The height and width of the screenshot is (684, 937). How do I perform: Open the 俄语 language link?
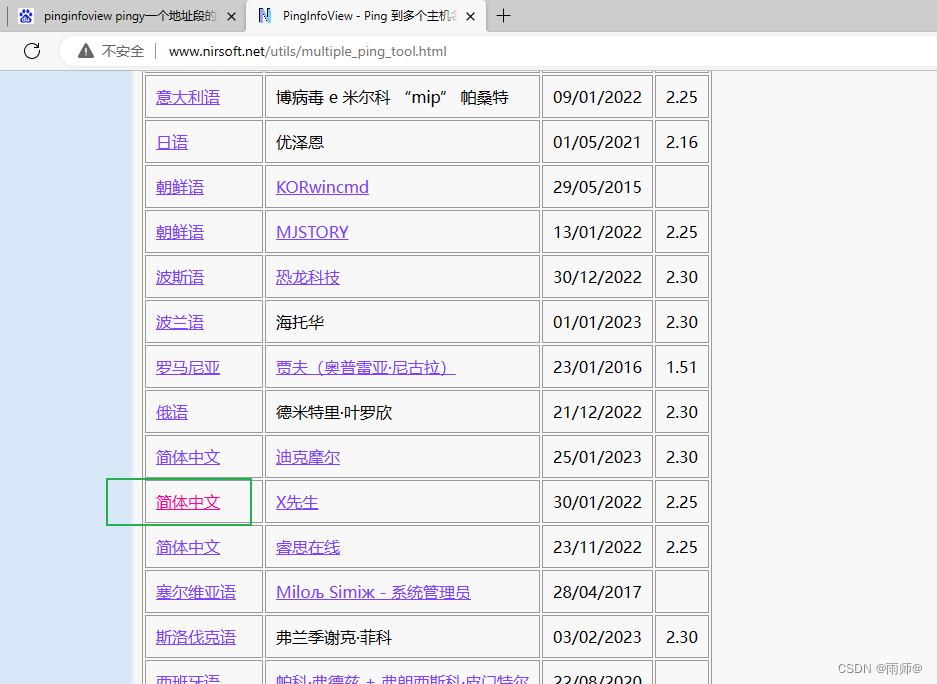171,411
